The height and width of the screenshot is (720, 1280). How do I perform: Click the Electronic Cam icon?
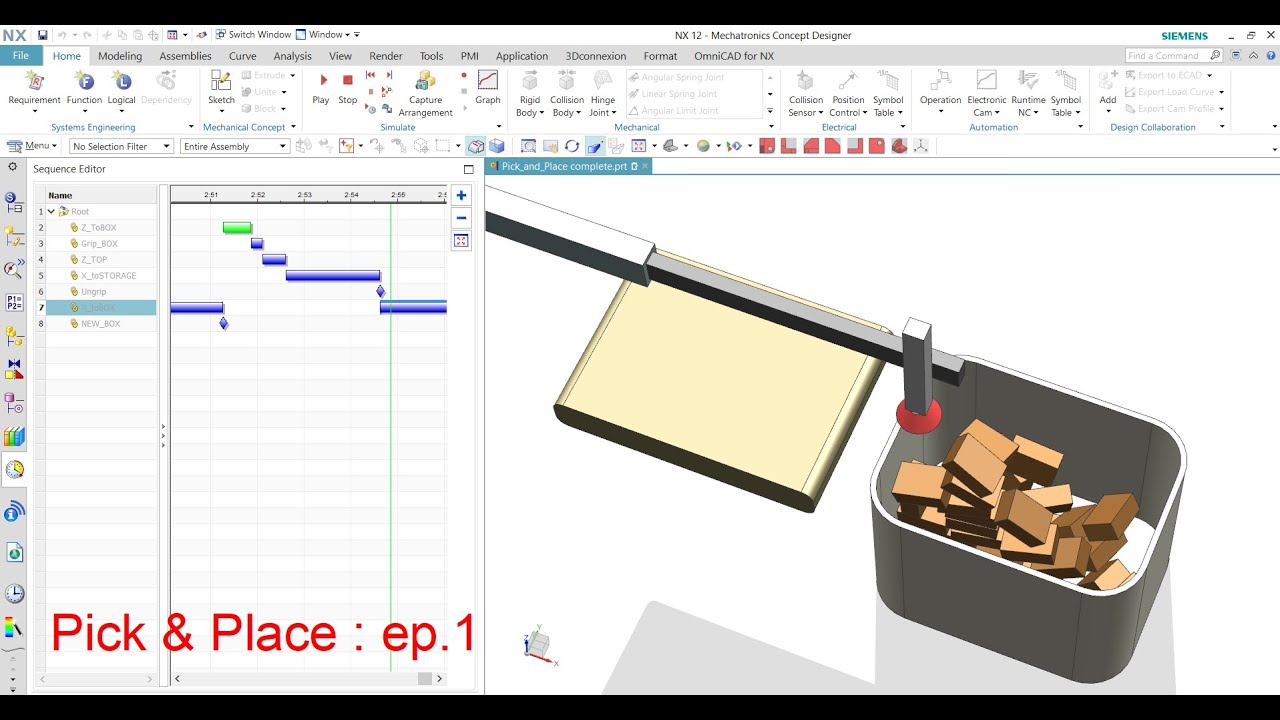987,81
